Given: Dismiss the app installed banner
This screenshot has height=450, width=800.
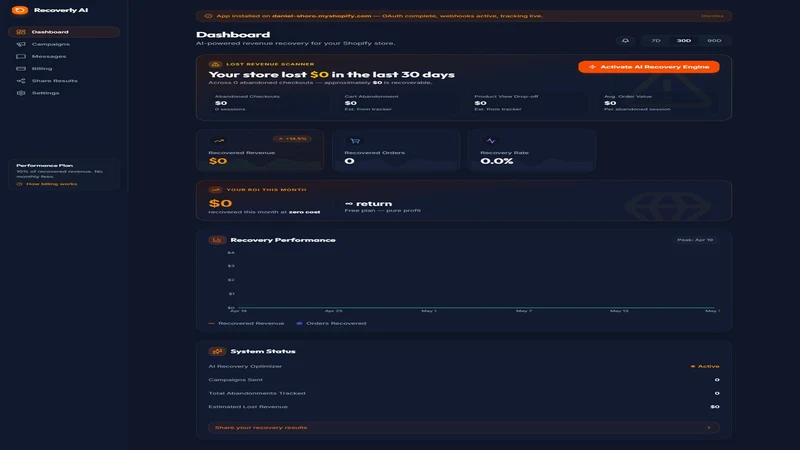Looking at the screenshot, I should pyautogui.click(x=712, y=16).
